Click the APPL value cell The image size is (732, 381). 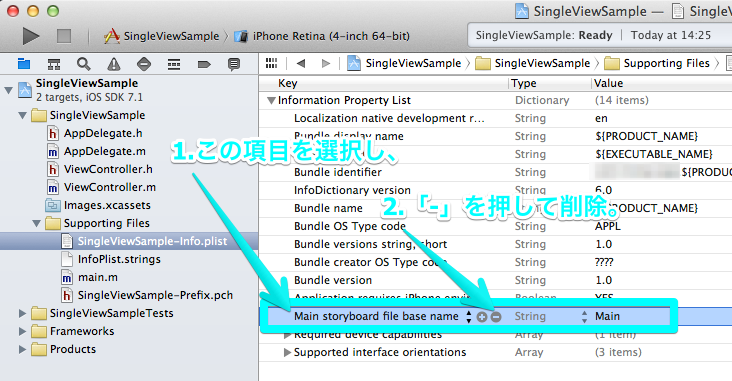pos(608,226)
